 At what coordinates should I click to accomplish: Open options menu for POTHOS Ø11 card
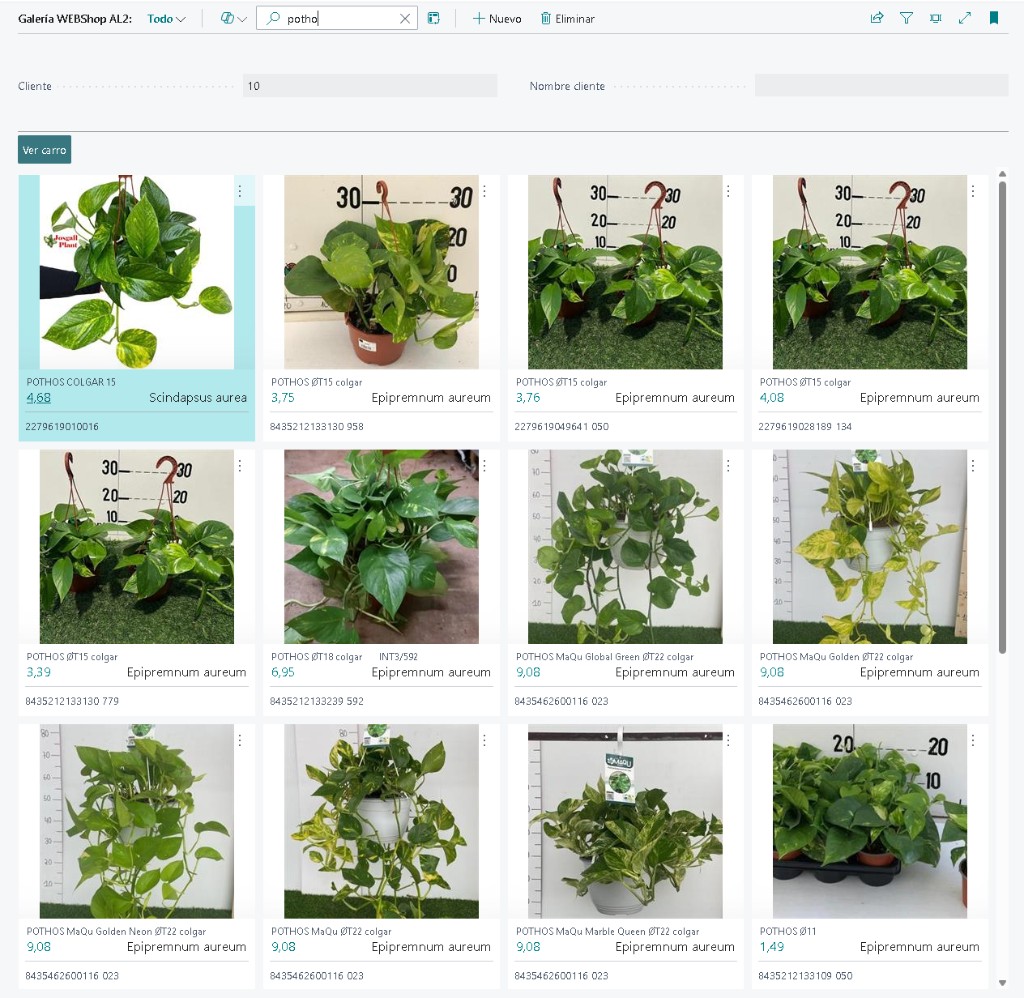pos(973,740)
